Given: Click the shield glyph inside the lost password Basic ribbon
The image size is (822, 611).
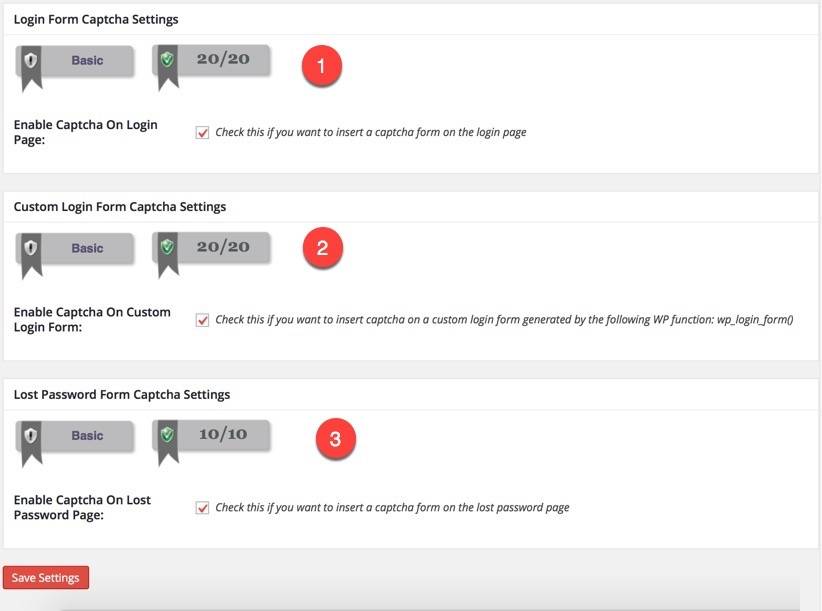Looking at the screenshot, I should click(29, 434).
